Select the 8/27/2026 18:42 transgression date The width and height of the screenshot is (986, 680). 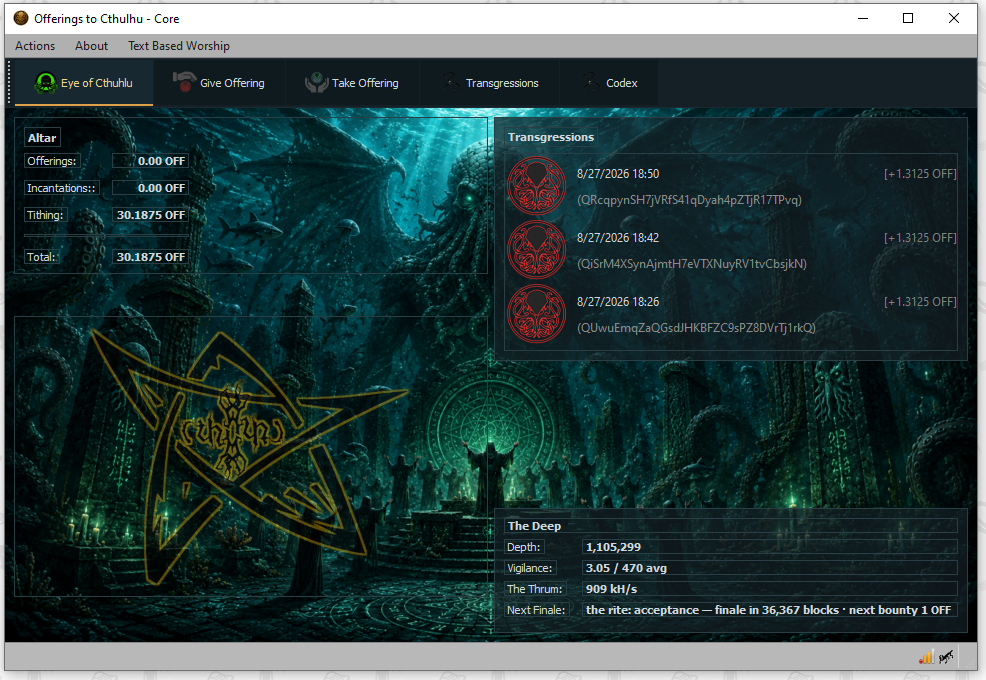click(x=618, y=238)
